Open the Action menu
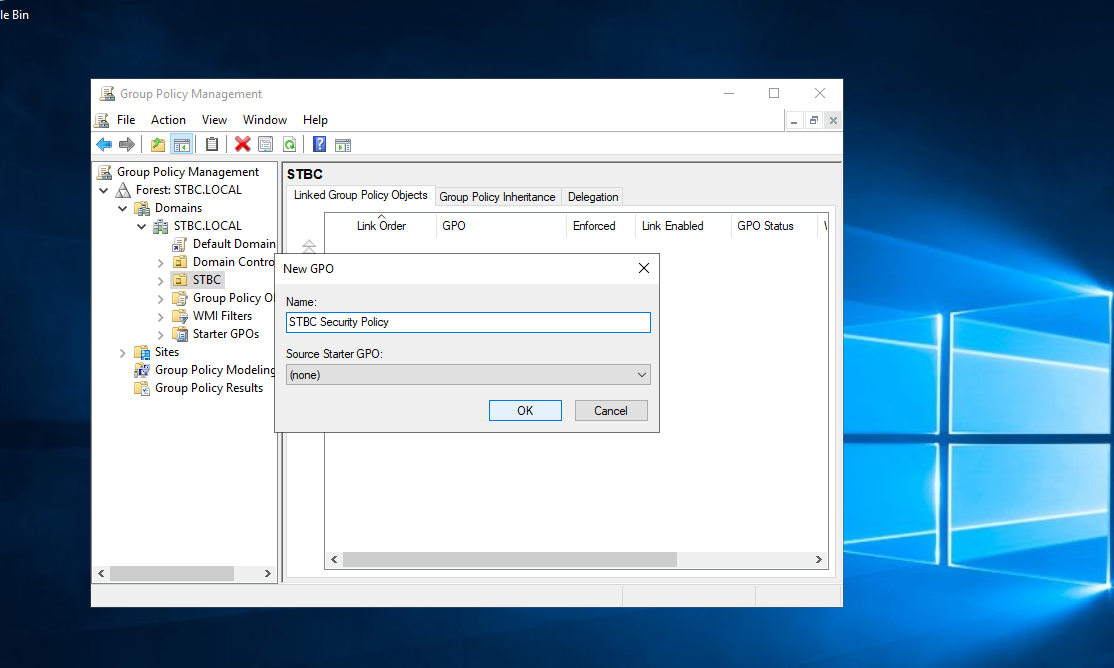This screenshot has width=1114, height=668. click(168, 120)
